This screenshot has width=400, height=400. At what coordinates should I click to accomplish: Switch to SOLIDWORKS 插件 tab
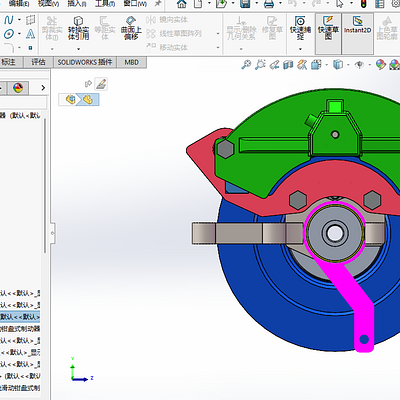click(x=85, y=62)
